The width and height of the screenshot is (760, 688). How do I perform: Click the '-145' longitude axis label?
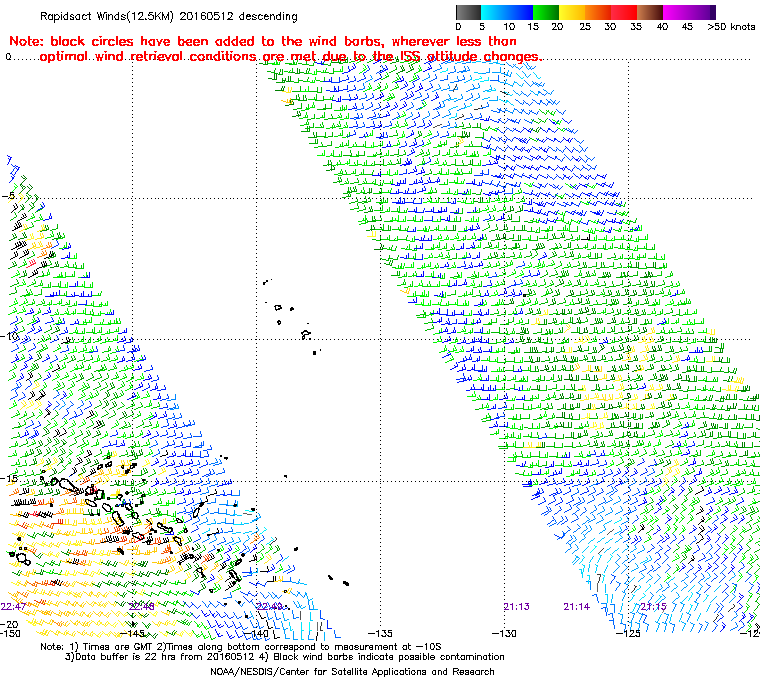(x=132, y=633)
